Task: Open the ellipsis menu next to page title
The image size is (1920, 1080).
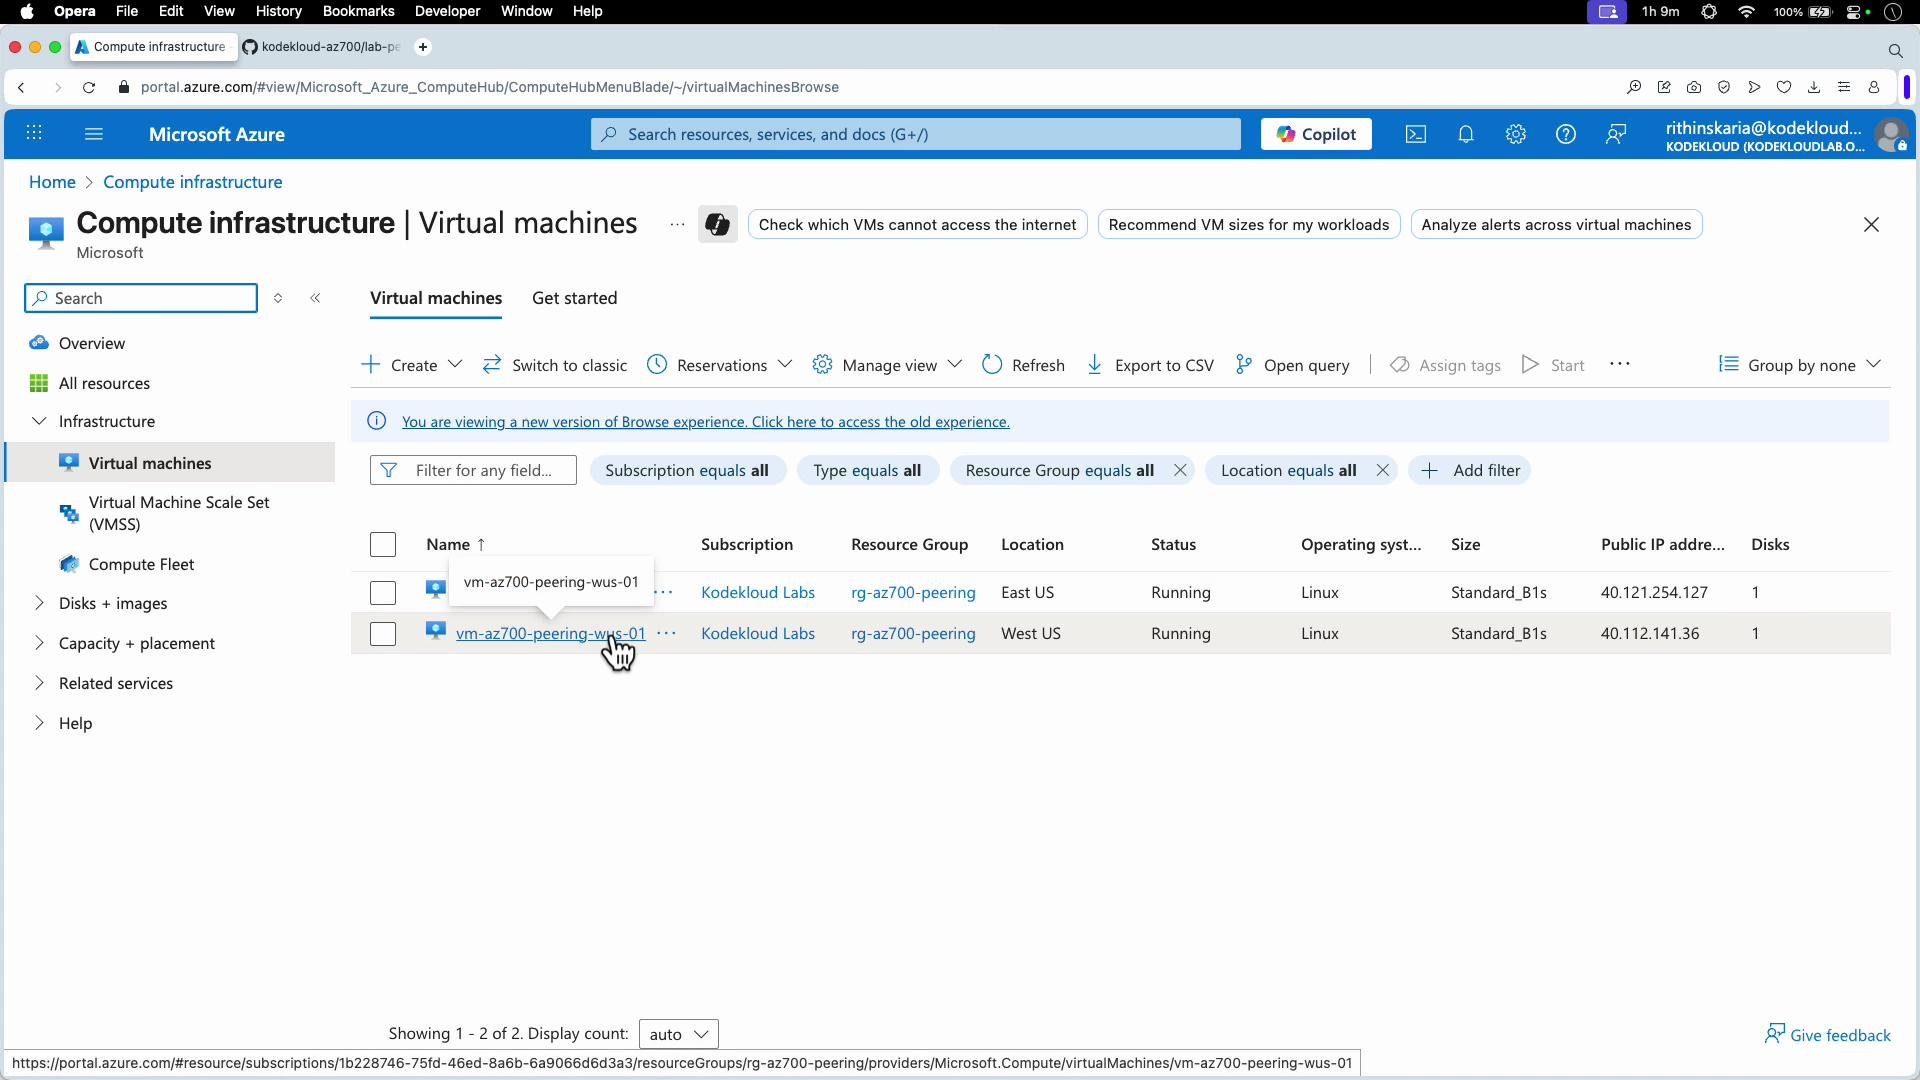Action: pos(677,225)
